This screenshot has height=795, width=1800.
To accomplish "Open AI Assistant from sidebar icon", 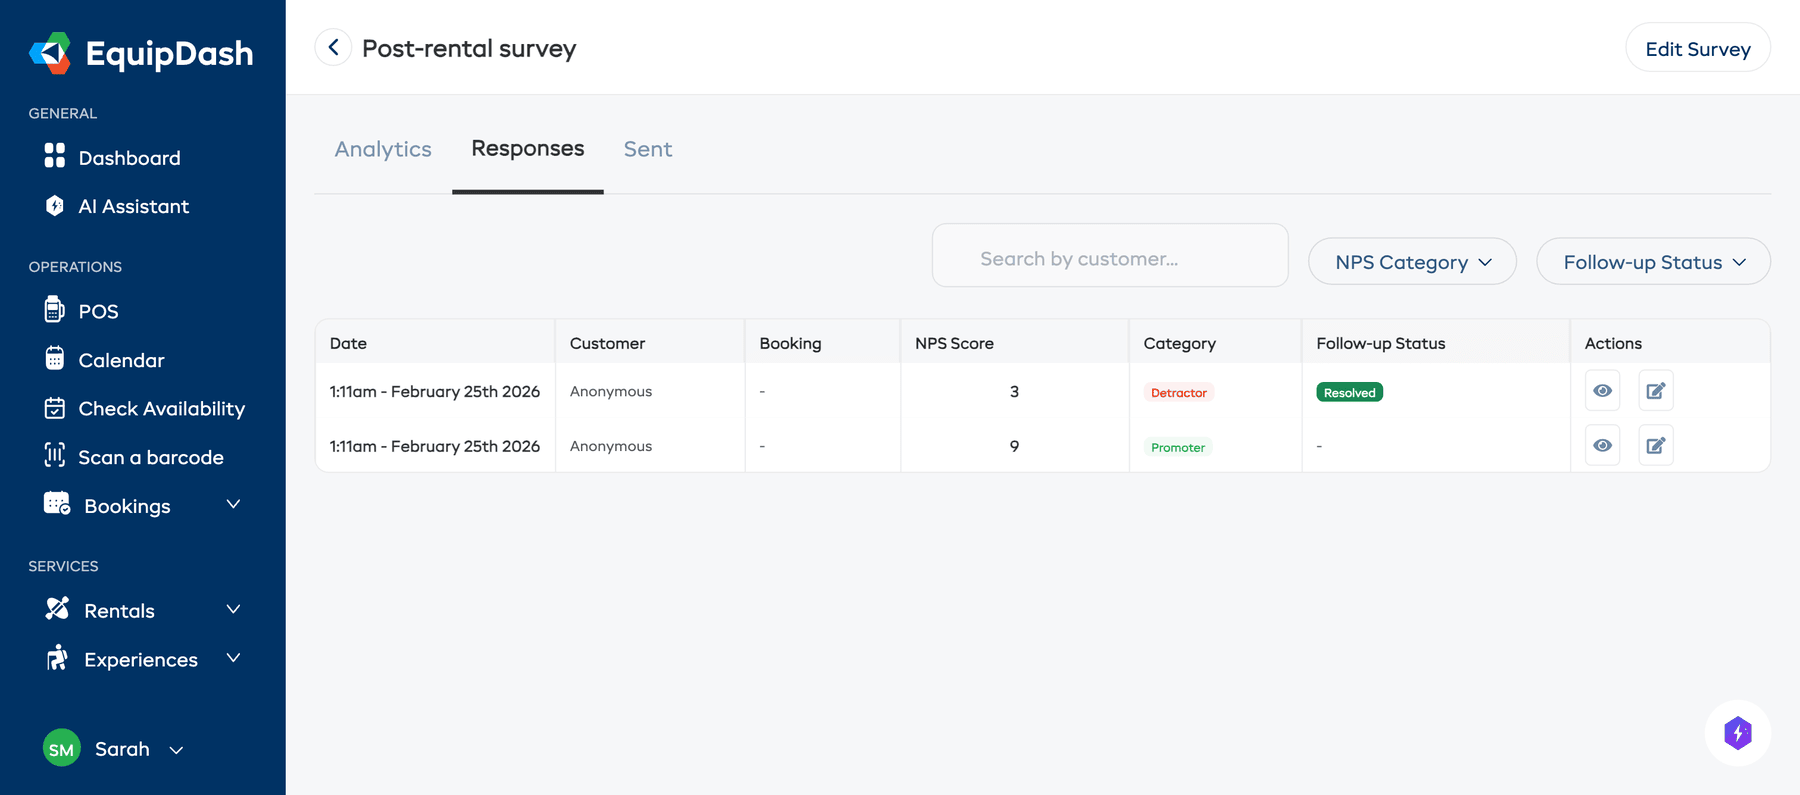I will [x=55, y=205].
